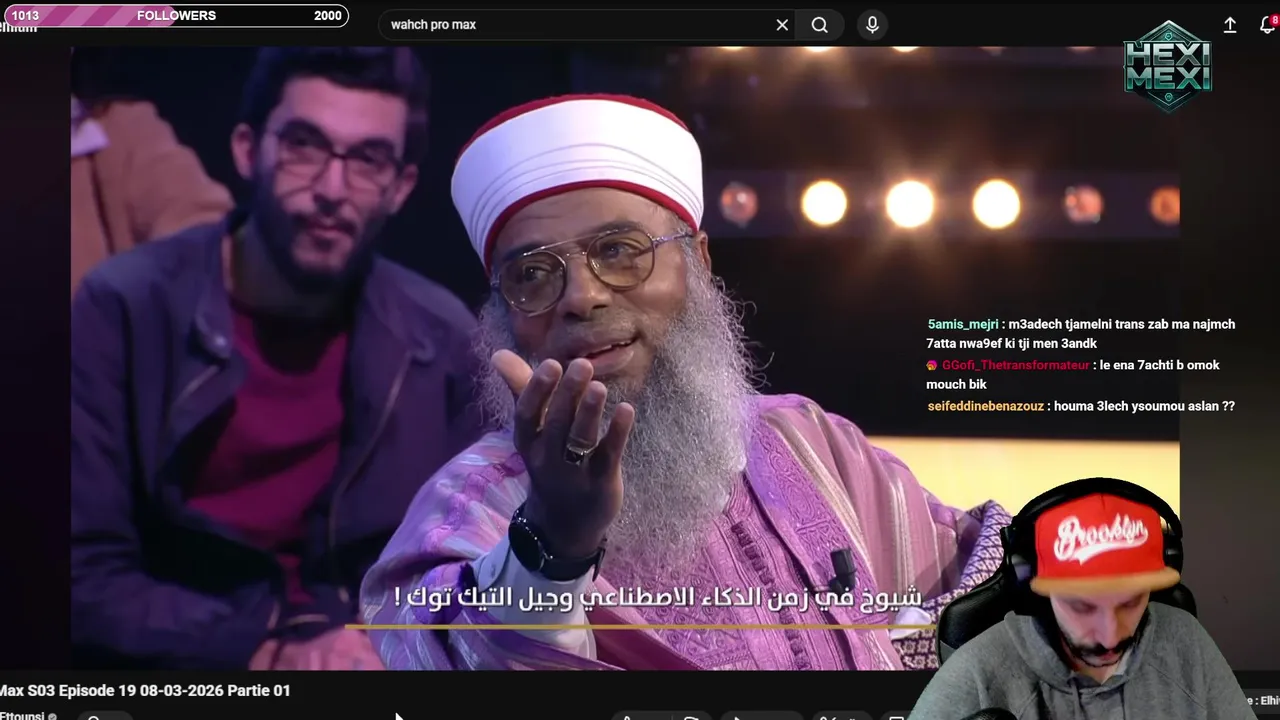Click the video title 'Max S03 Episode 19'

(x=145, y=691)
